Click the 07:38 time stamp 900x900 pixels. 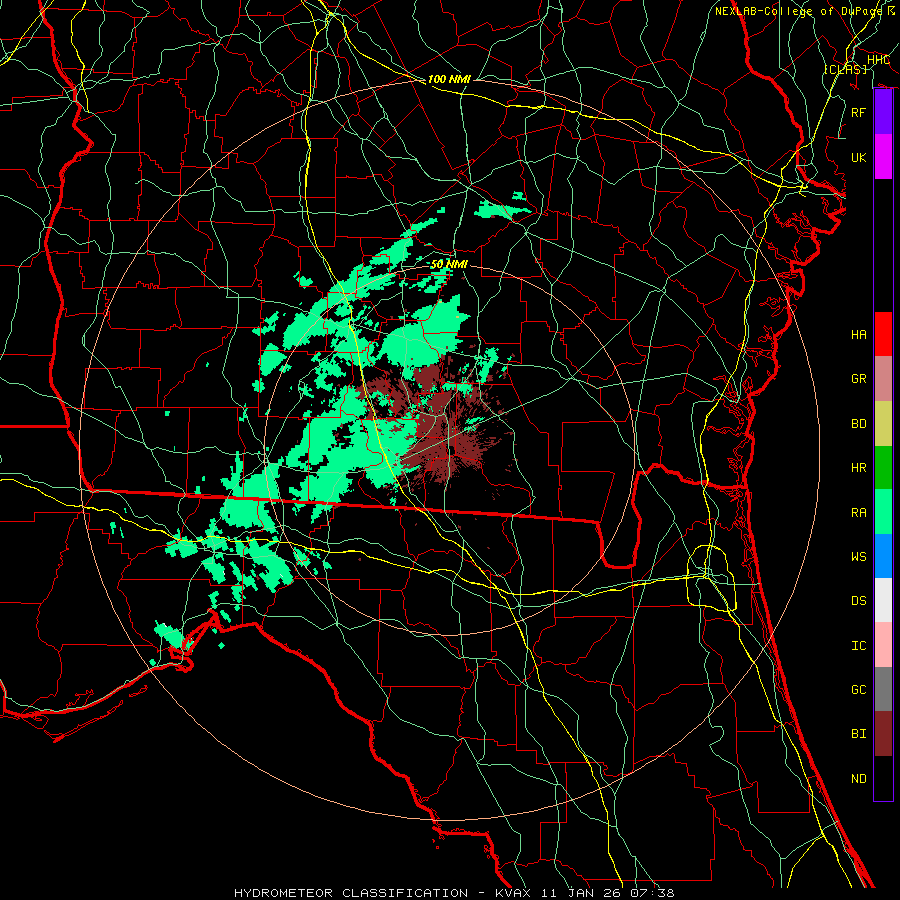[652, 893]
